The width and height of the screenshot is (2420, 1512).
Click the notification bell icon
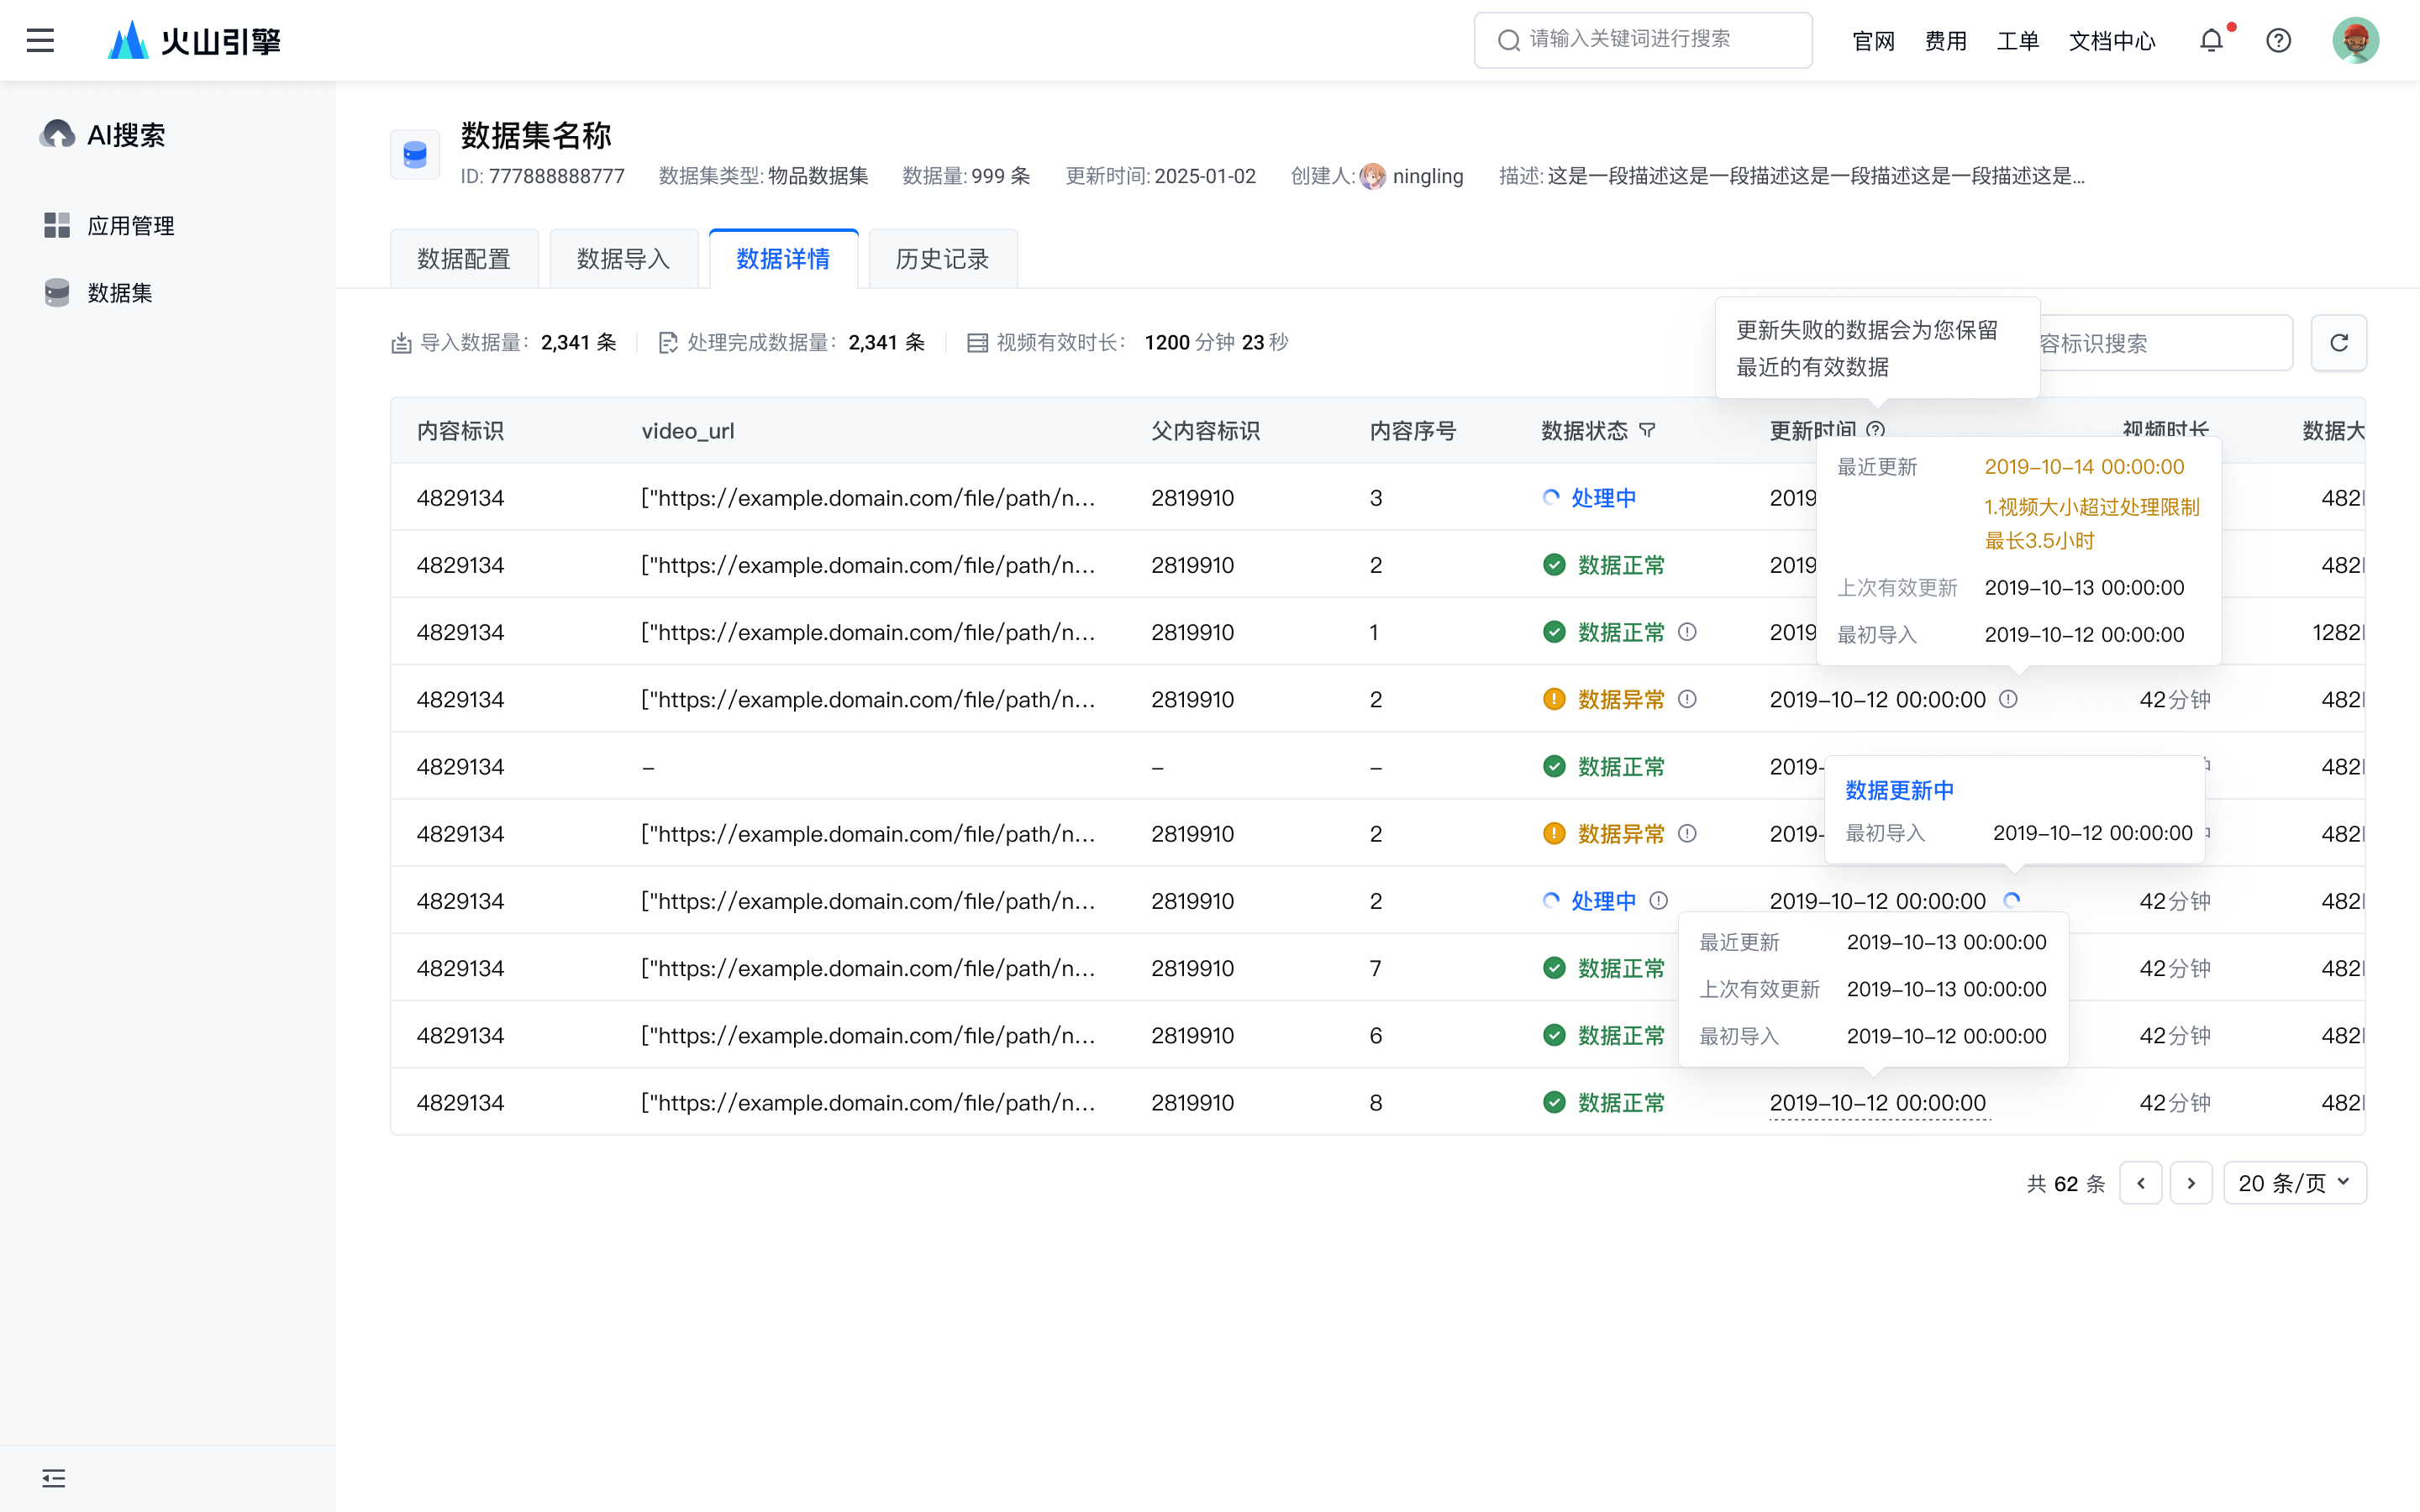2211,40
